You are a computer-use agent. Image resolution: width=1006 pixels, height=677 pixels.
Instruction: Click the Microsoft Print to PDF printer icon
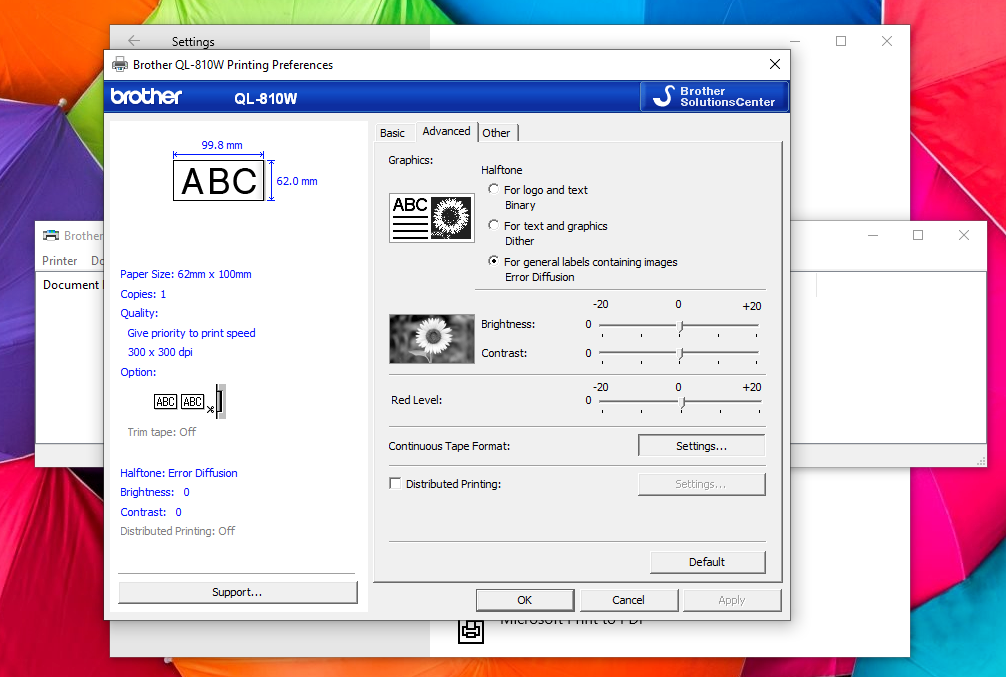click(x=471, y=631)
